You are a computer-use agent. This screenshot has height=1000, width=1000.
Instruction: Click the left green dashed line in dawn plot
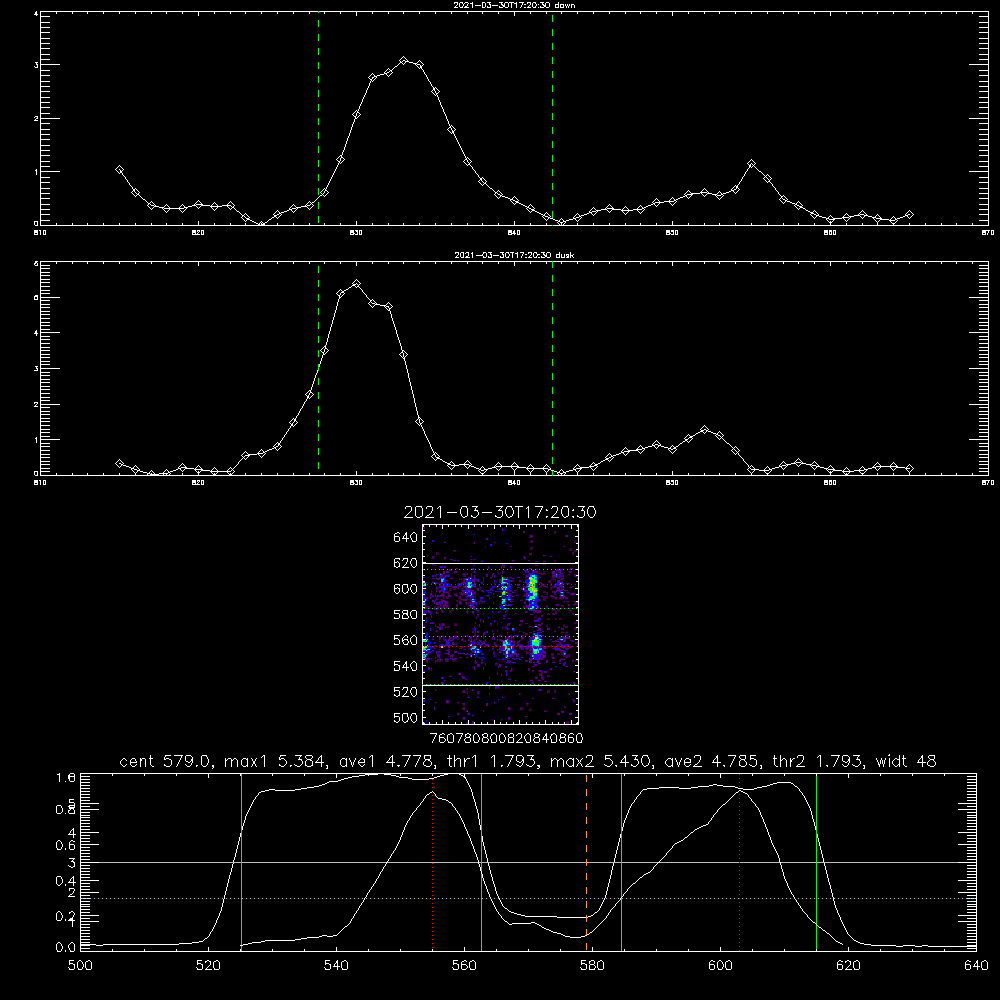[x=318, y=119]
